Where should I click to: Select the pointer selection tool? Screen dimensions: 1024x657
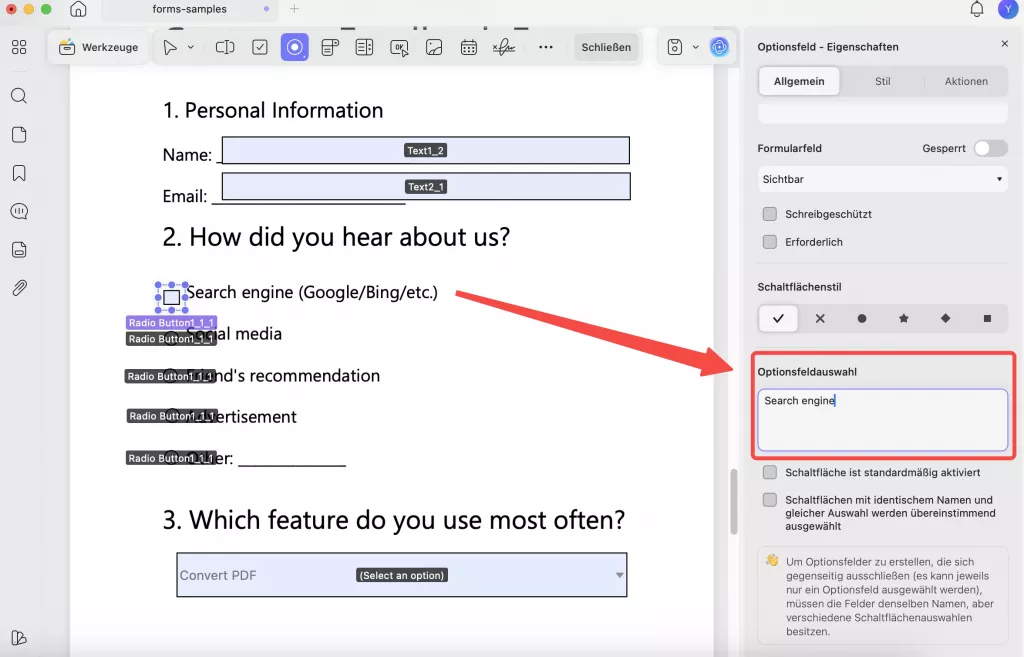coord(170,47)
